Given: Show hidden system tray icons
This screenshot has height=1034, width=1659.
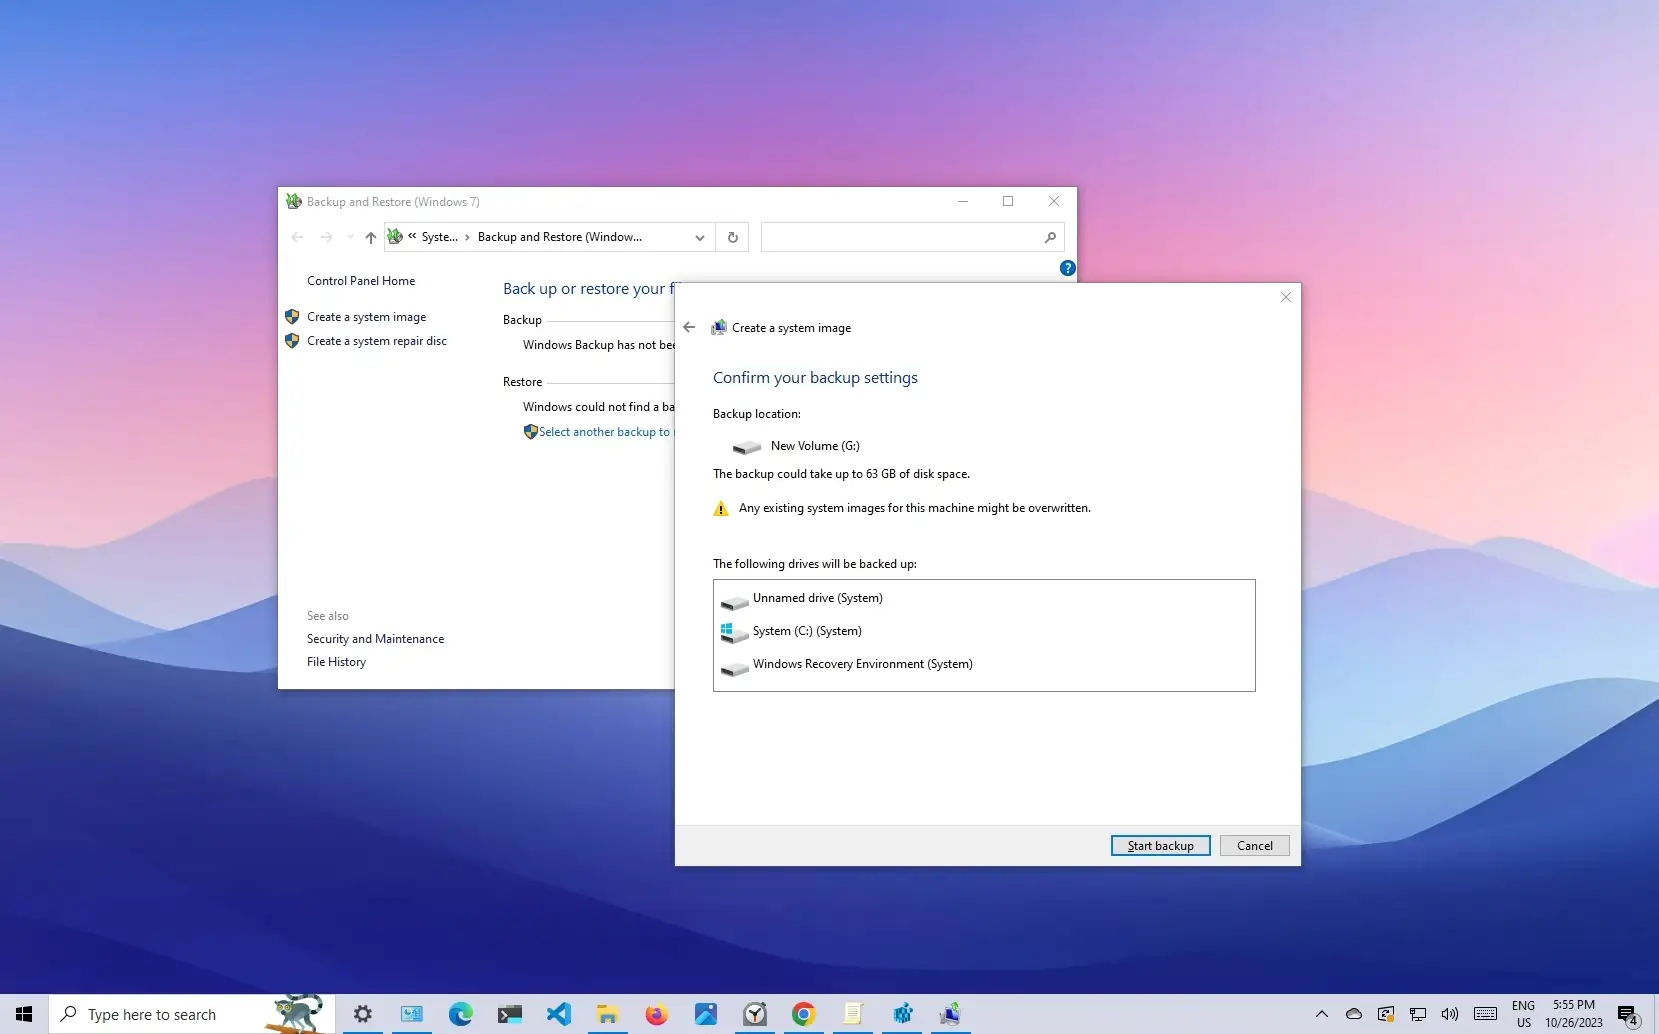Looking at the screenshot, I should click(x=1321, y=1014).
